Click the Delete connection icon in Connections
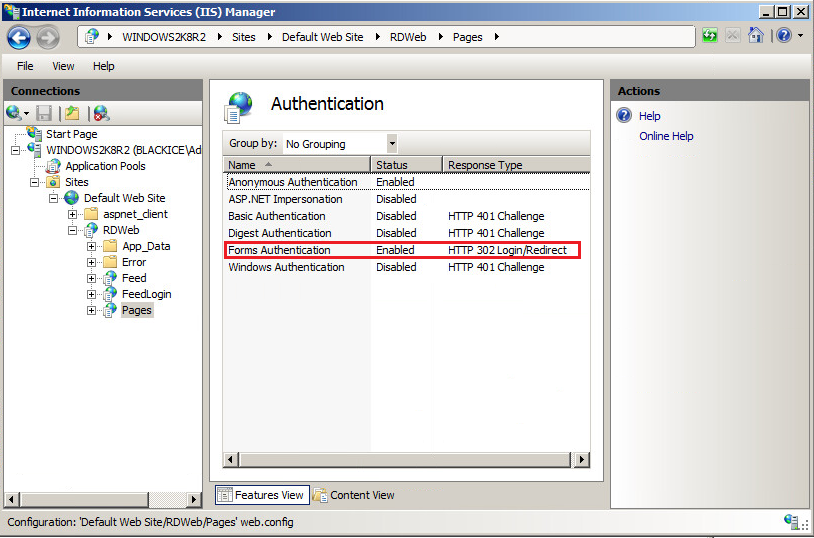814x538 pixels. 101,113
